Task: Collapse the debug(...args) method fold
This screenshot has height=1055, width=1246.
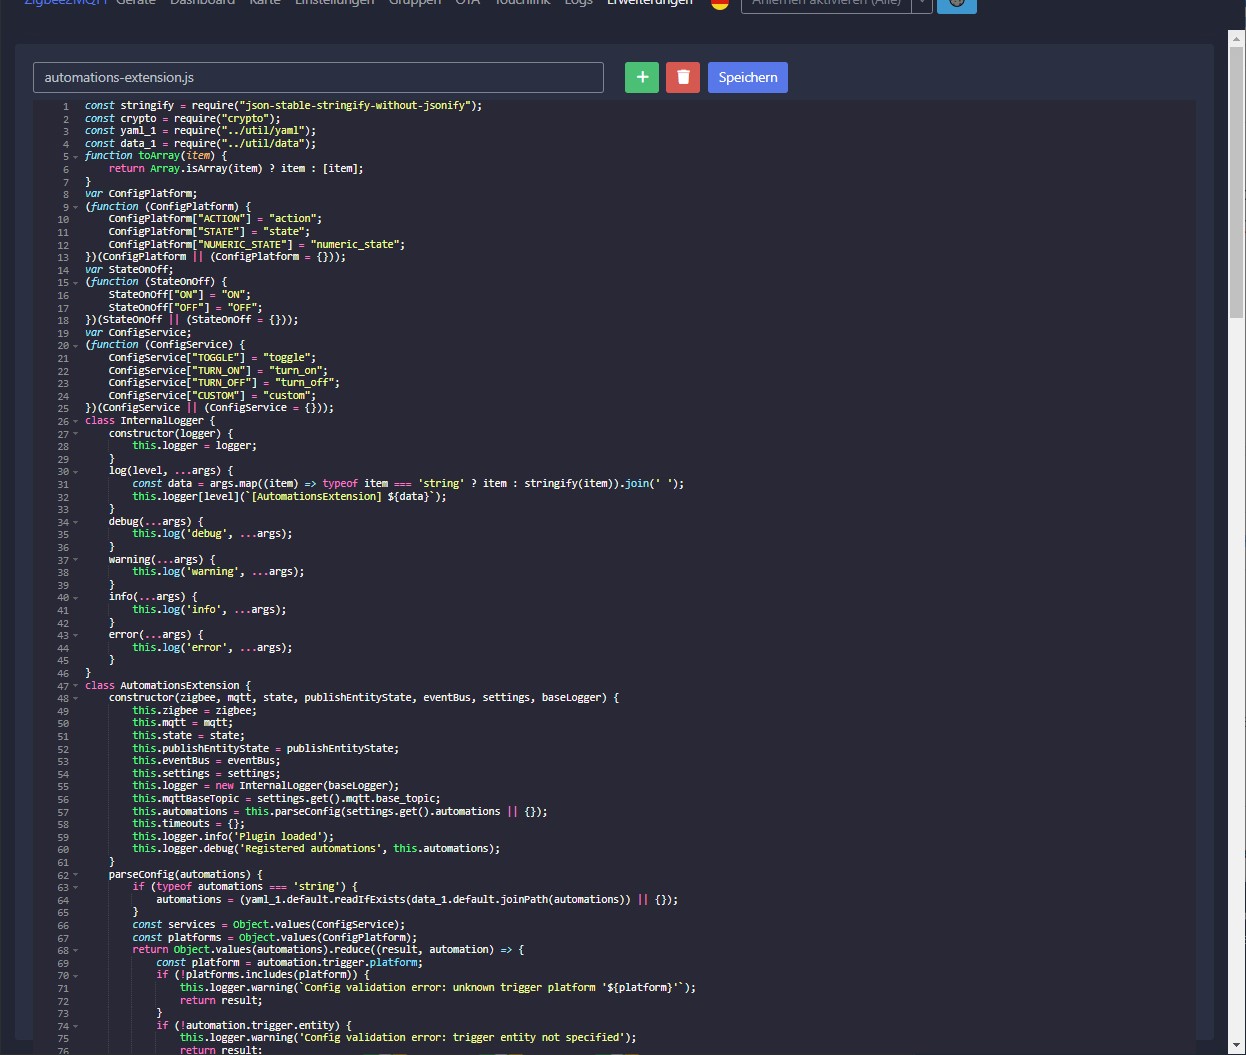Action: pos(76,522)
